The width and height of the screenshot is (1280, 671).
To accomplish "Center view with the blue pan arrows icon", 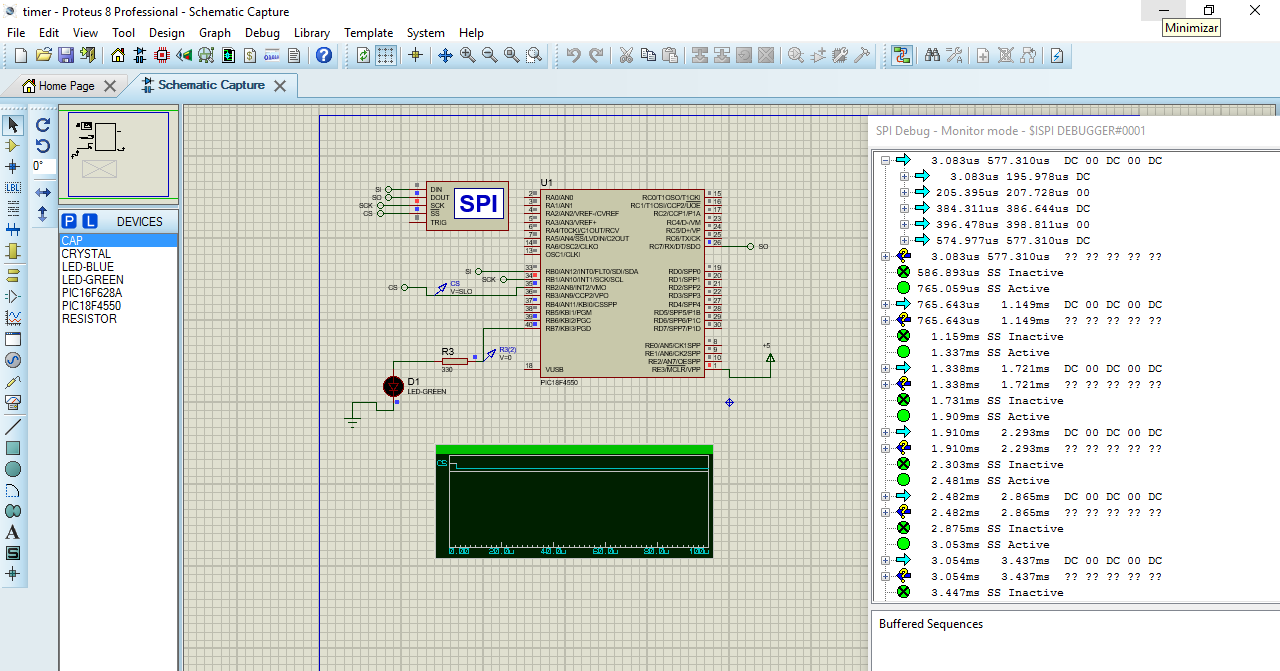I will click(x=446, y=55).
